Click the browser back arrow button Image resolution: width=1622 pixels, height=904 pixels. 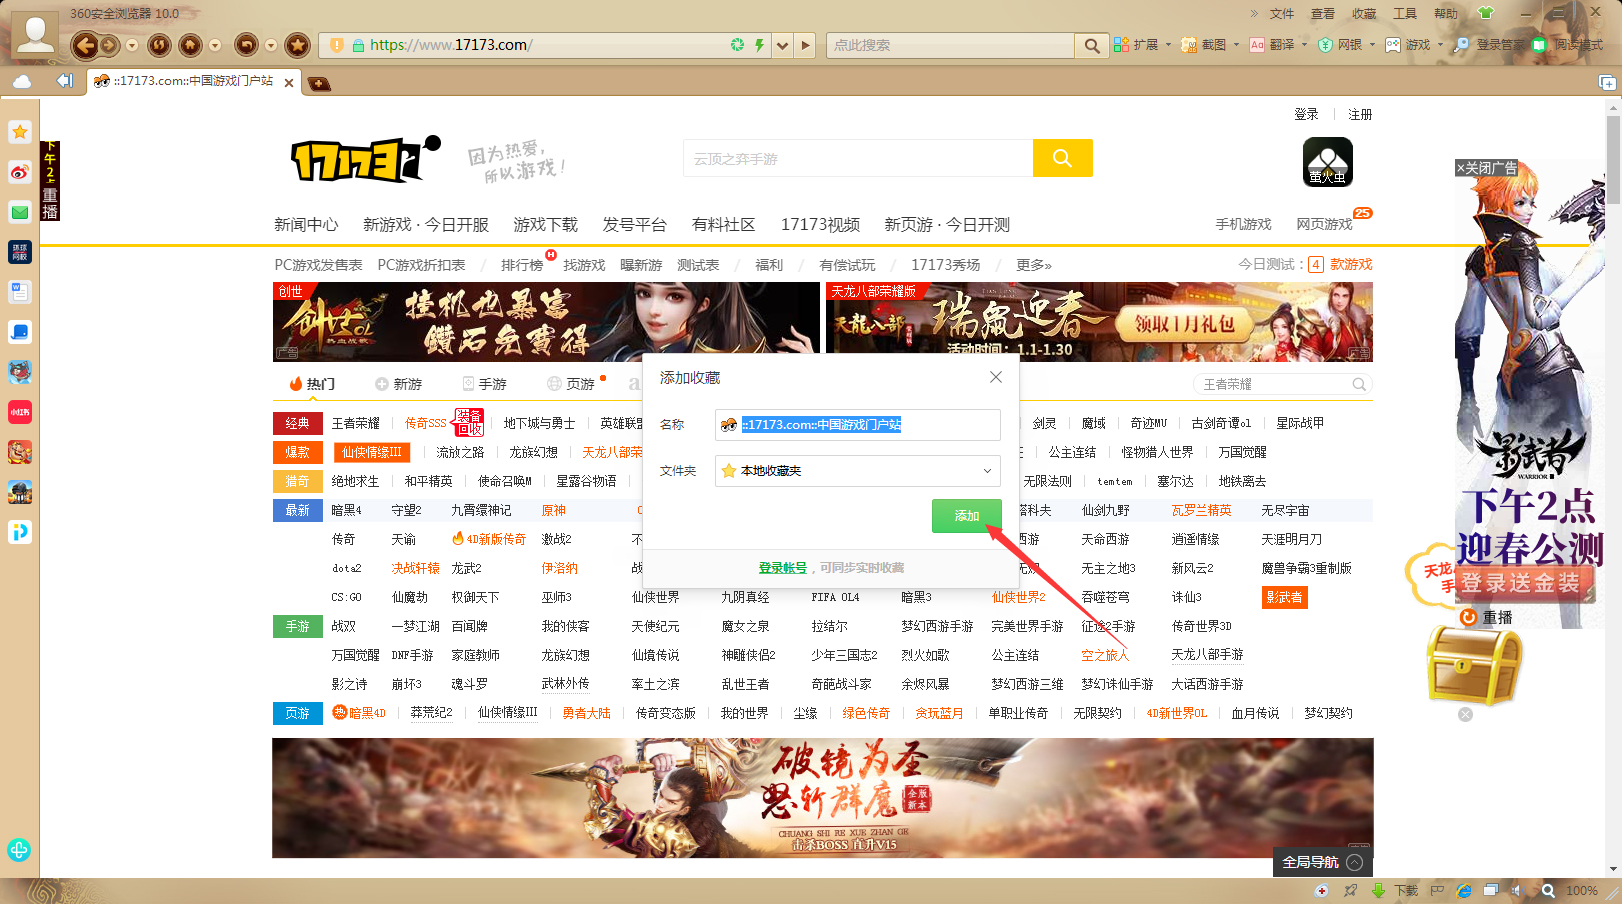(x=85, y=45)
